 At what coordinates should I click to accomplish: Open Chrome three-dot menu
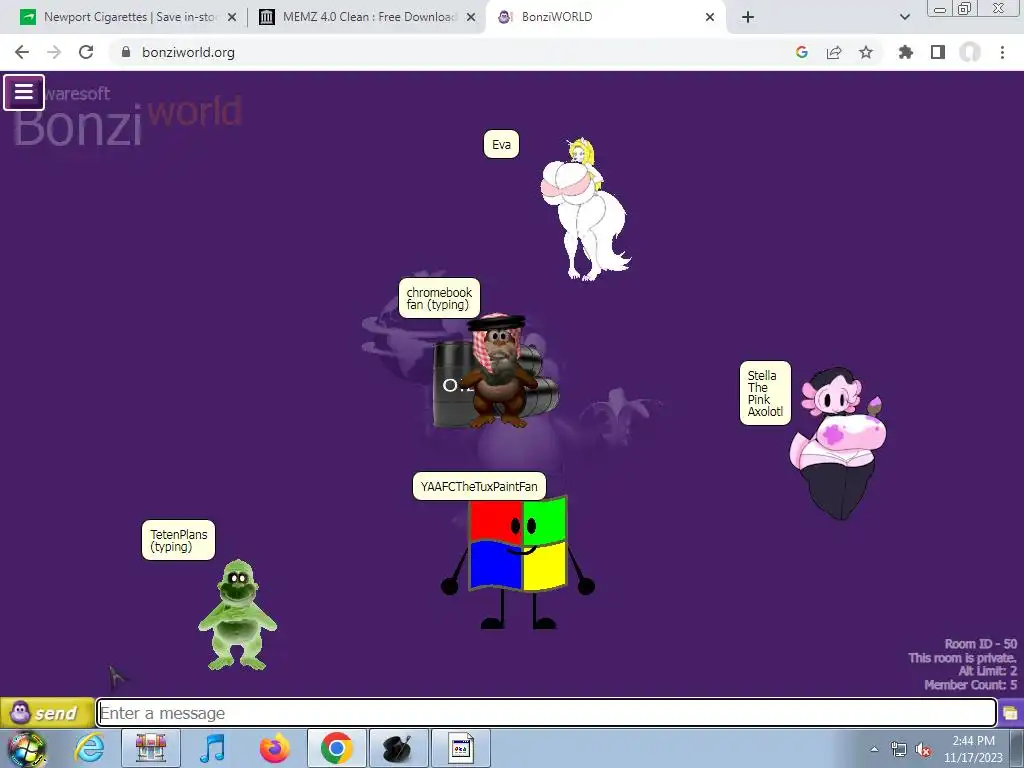coord(1002,52)
